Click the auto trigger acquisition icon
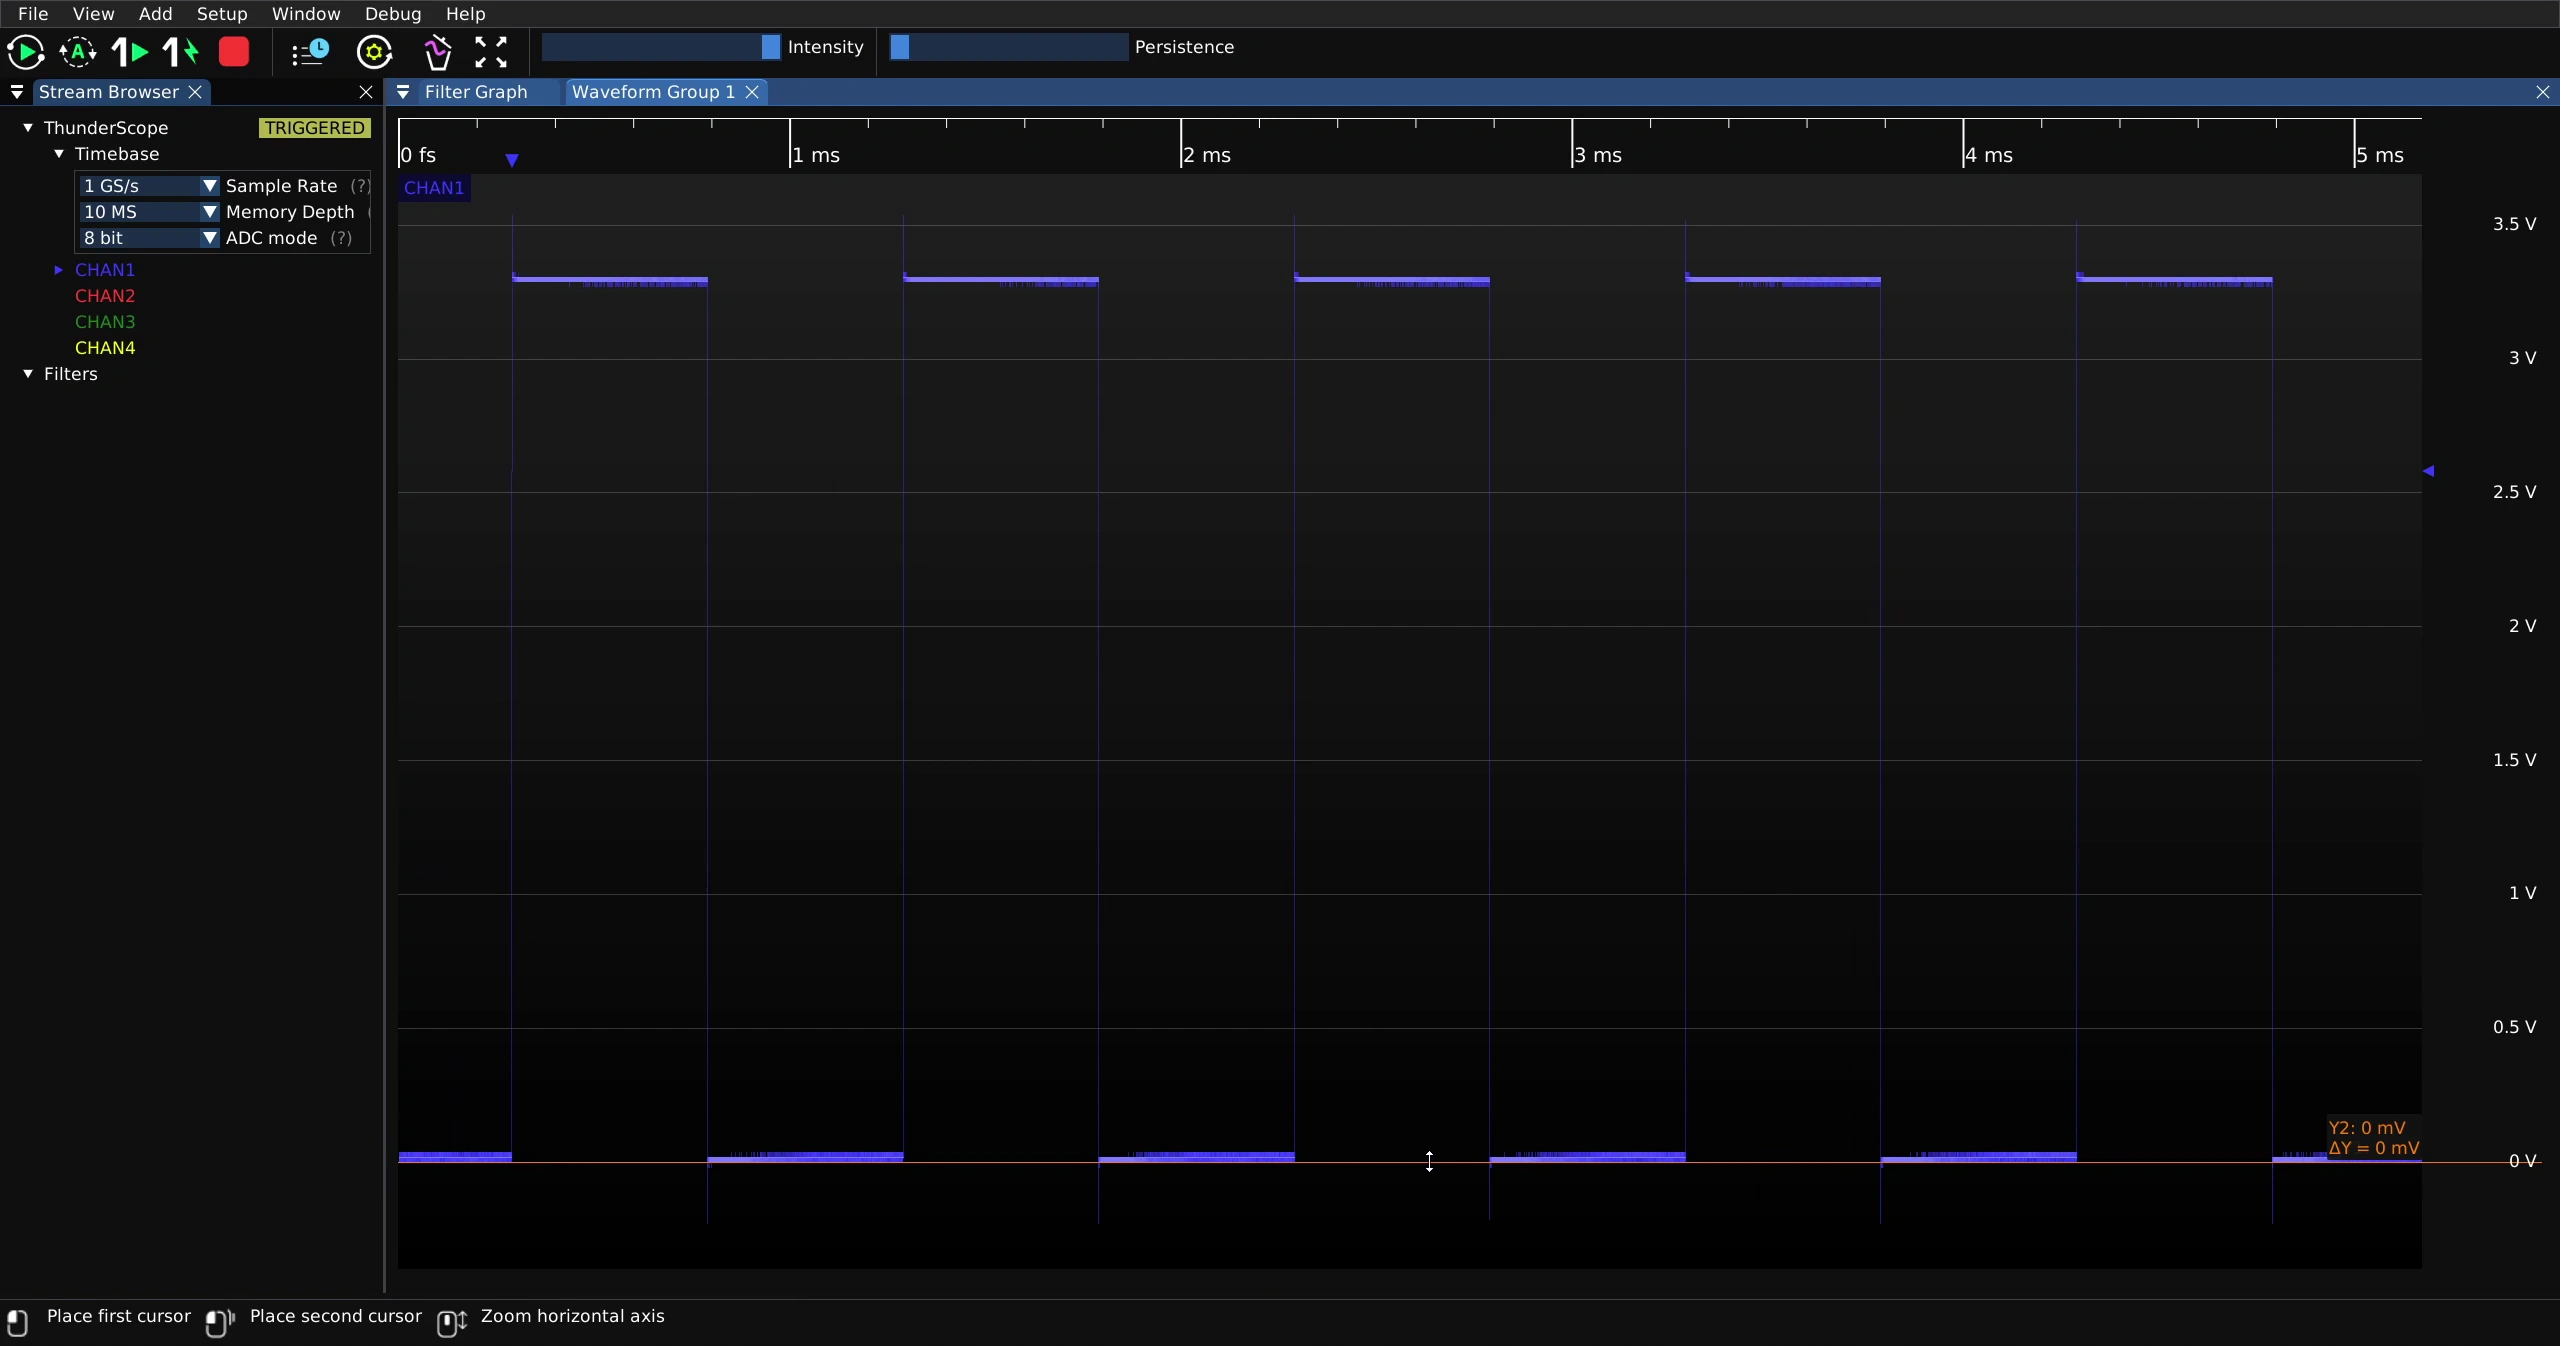This screenshot has width=2560, height=1346. [x=78, y=51]
